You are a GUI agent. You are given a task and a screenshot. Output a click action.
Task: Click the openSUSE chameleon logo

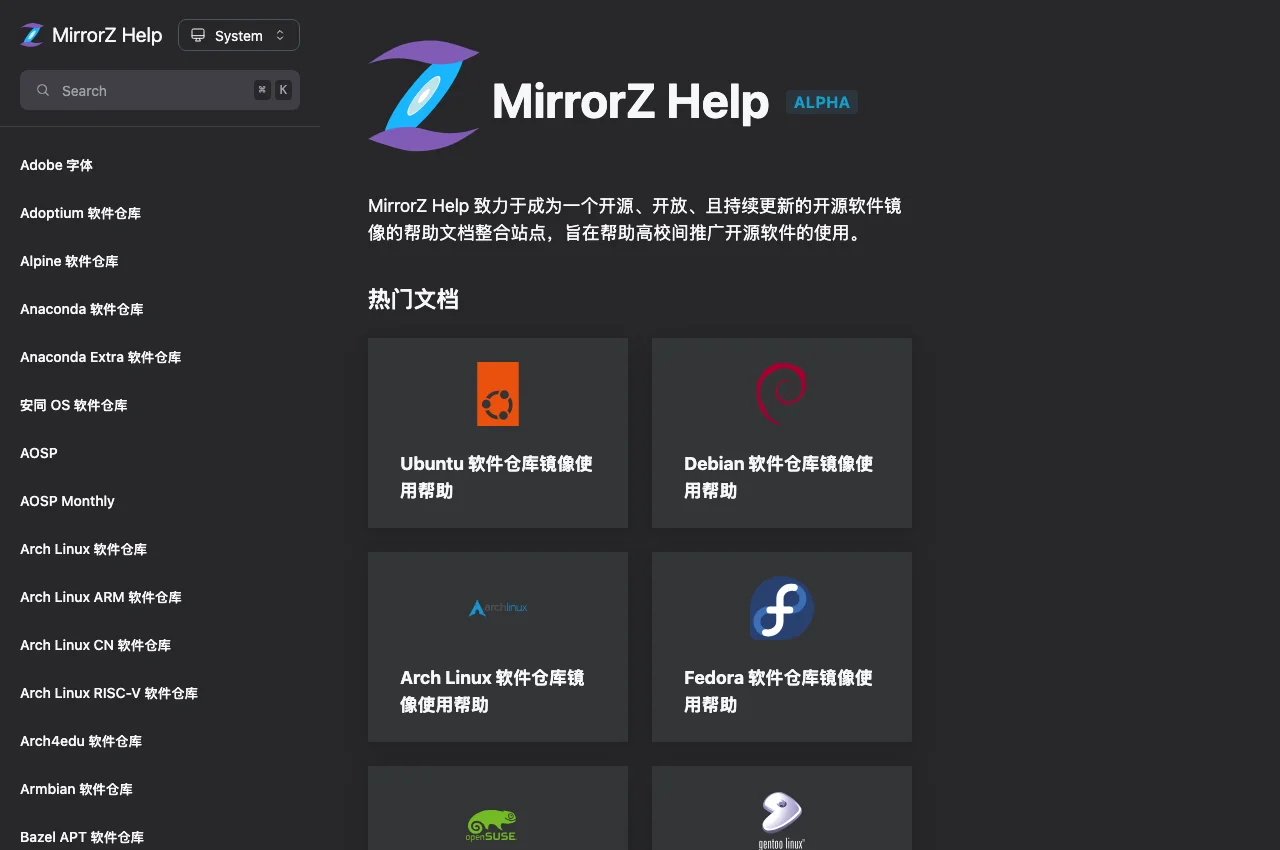point(491,825)
